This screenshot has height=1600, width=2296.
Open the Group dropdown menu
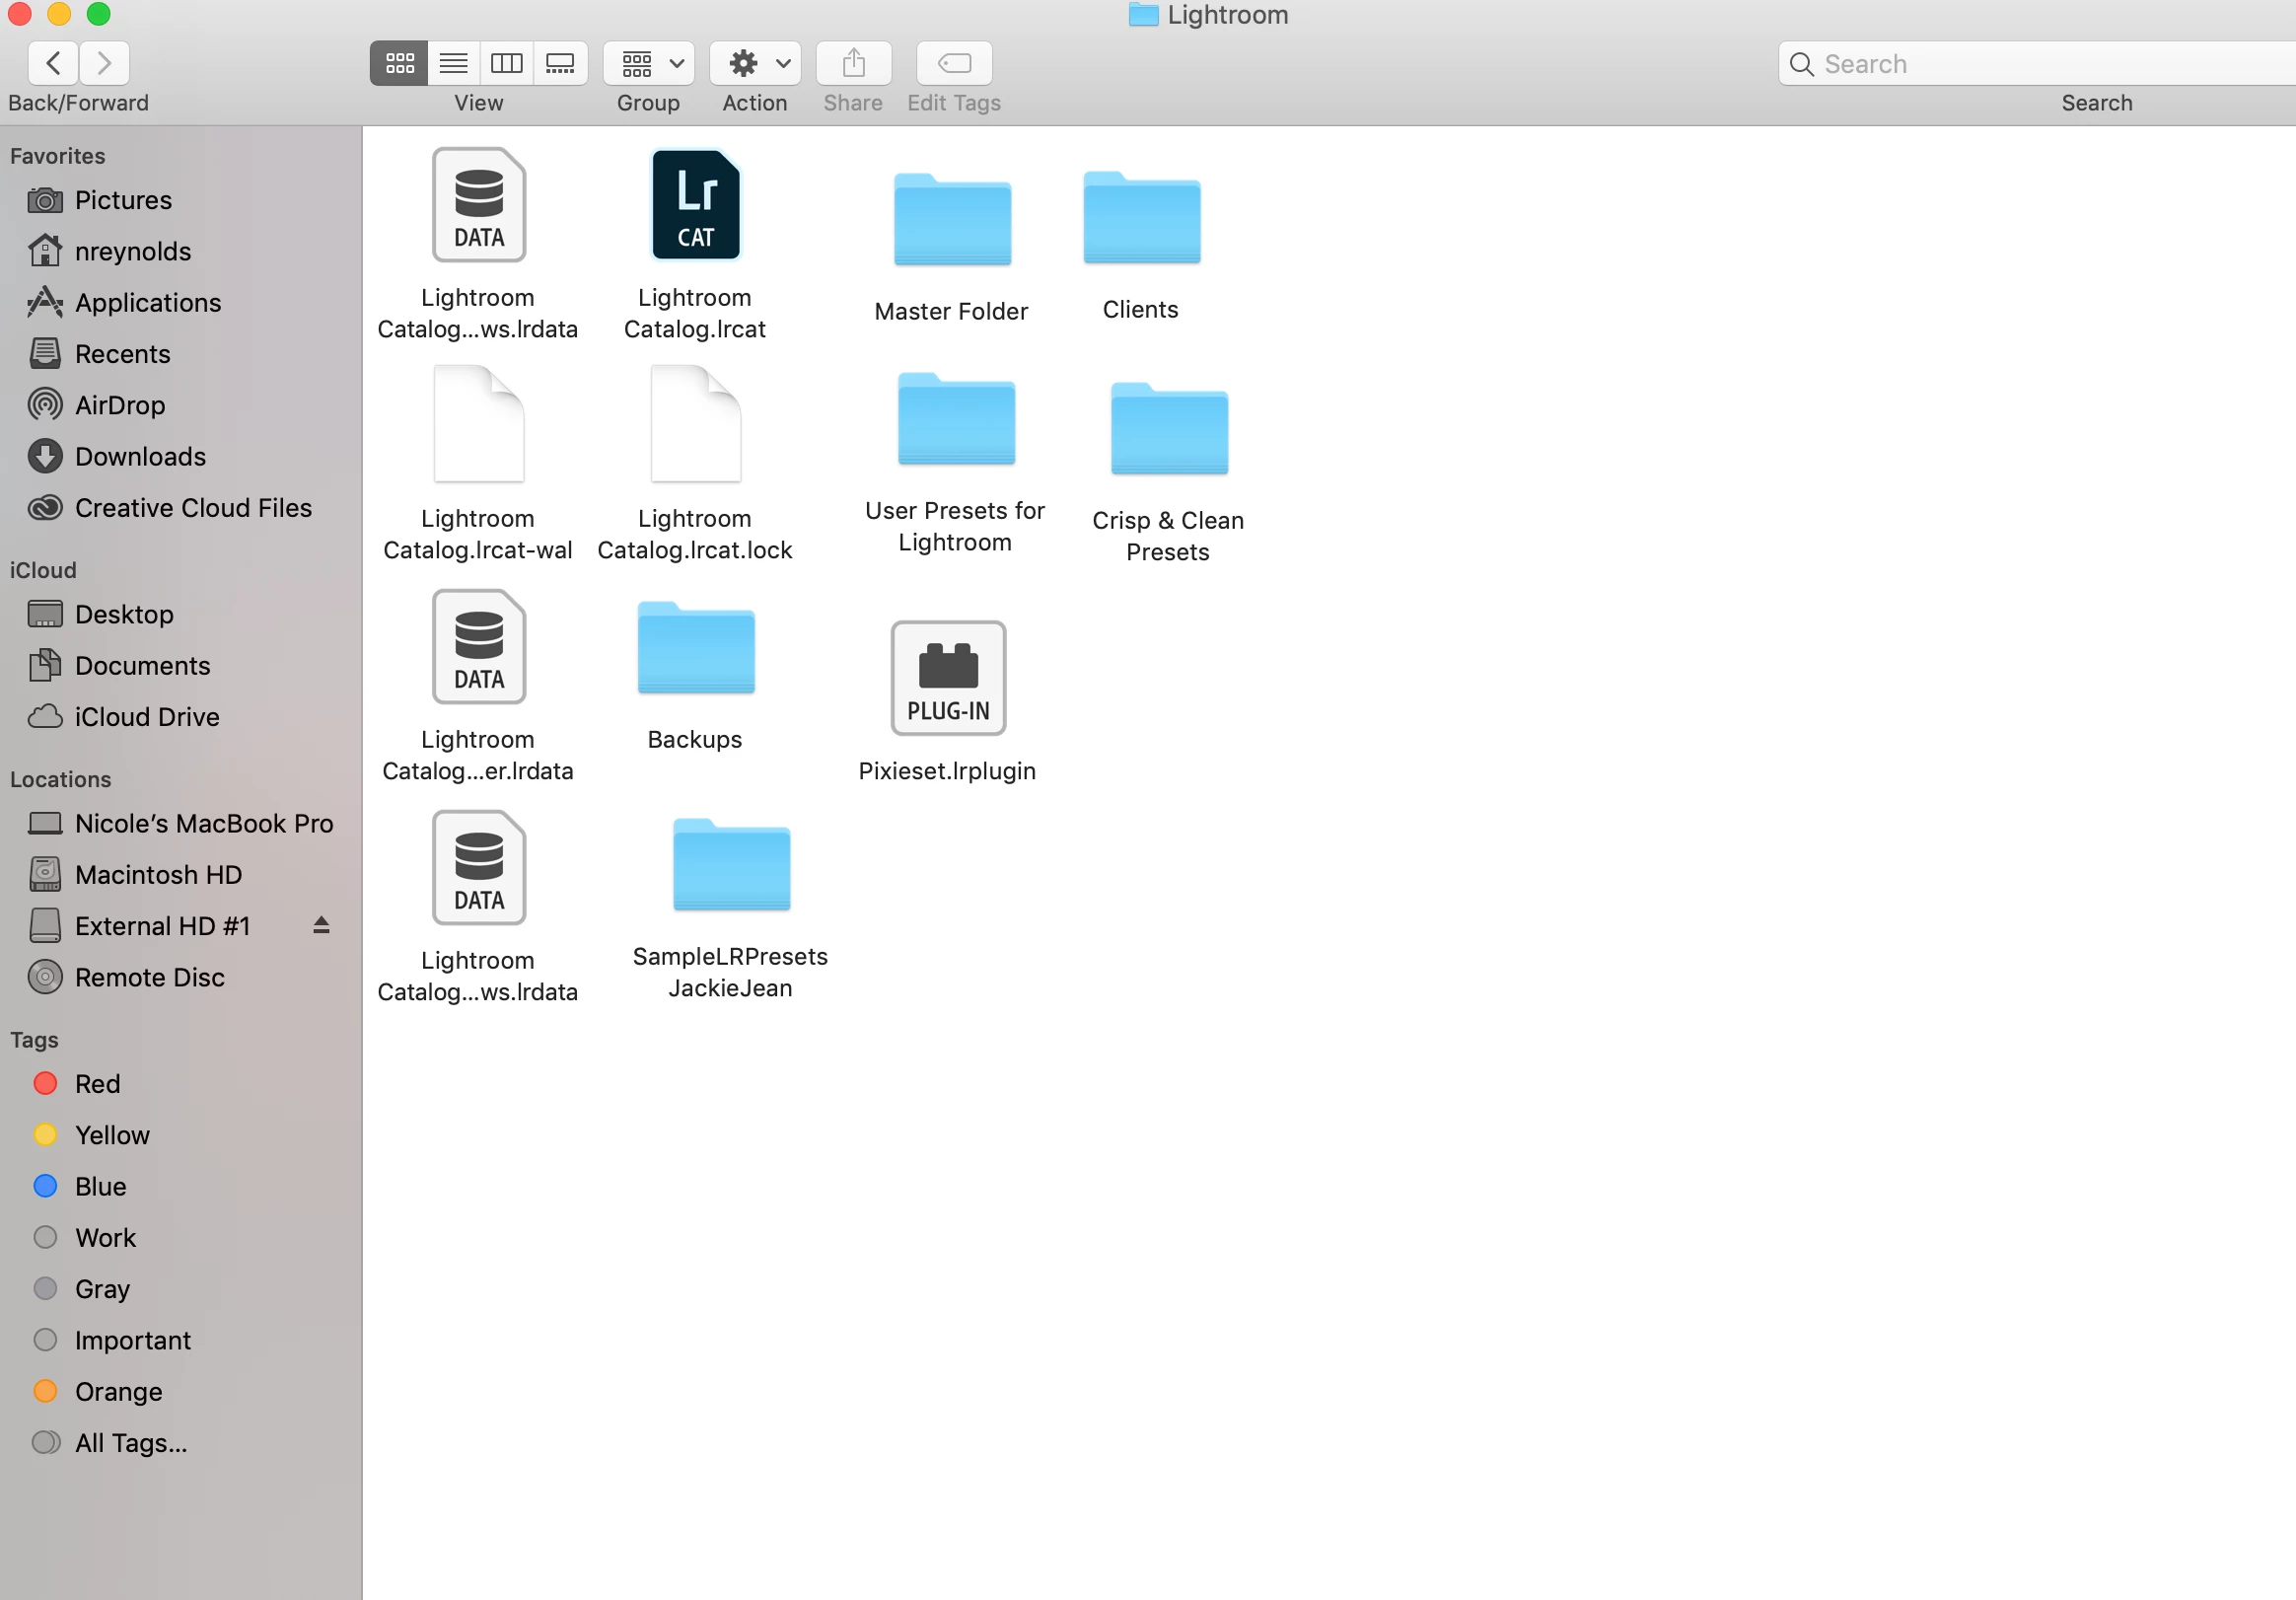pos(649,64)
